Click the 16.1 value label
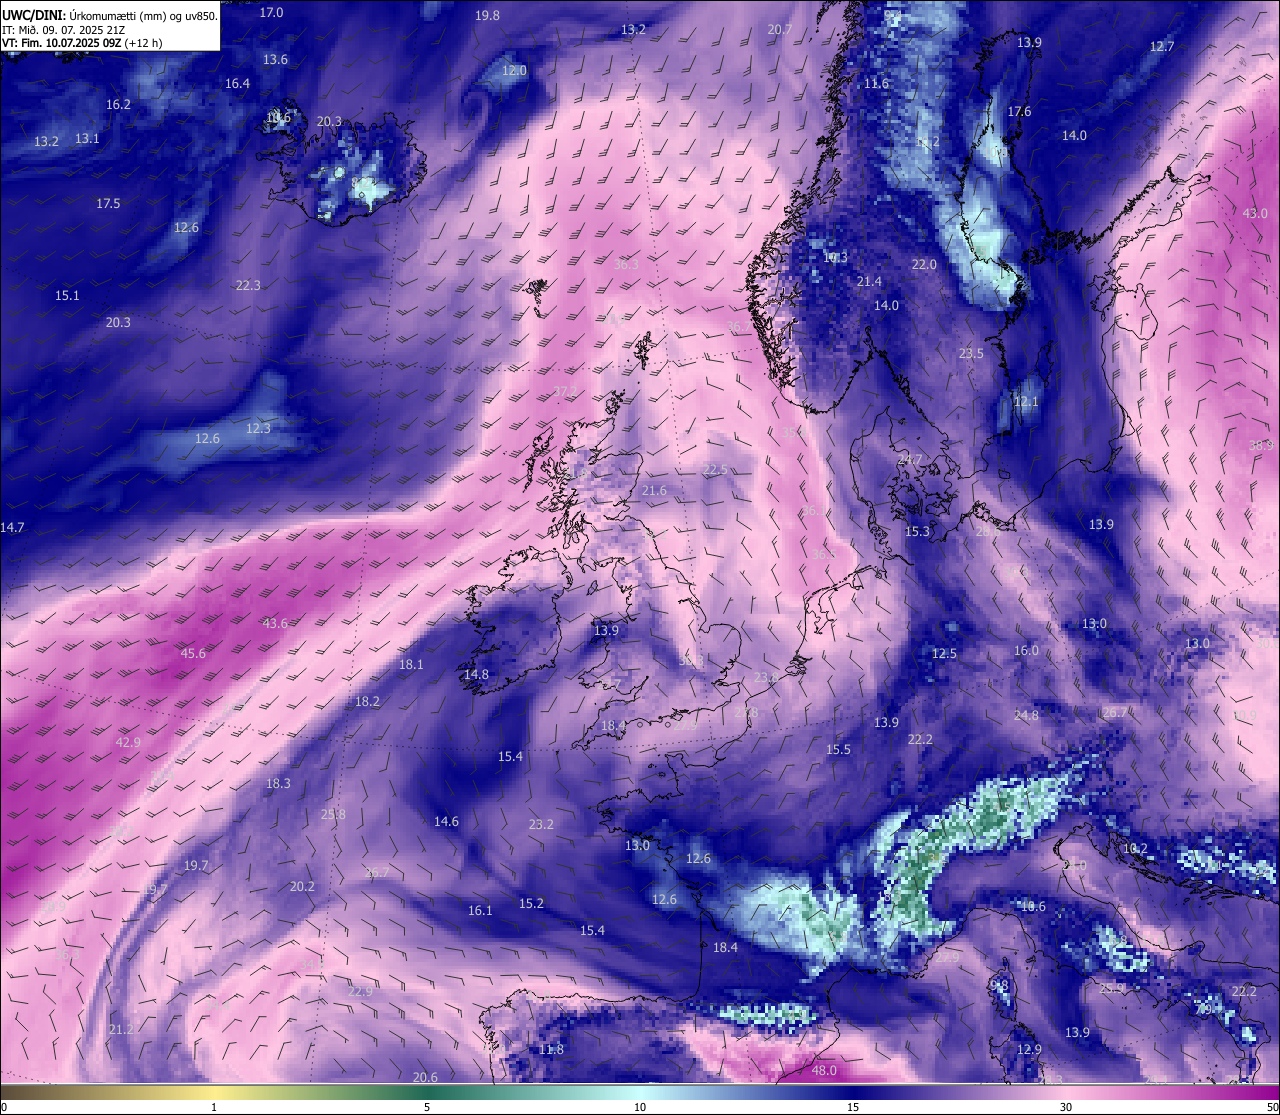This screenshot has width=1280, height=1115. 480,911
